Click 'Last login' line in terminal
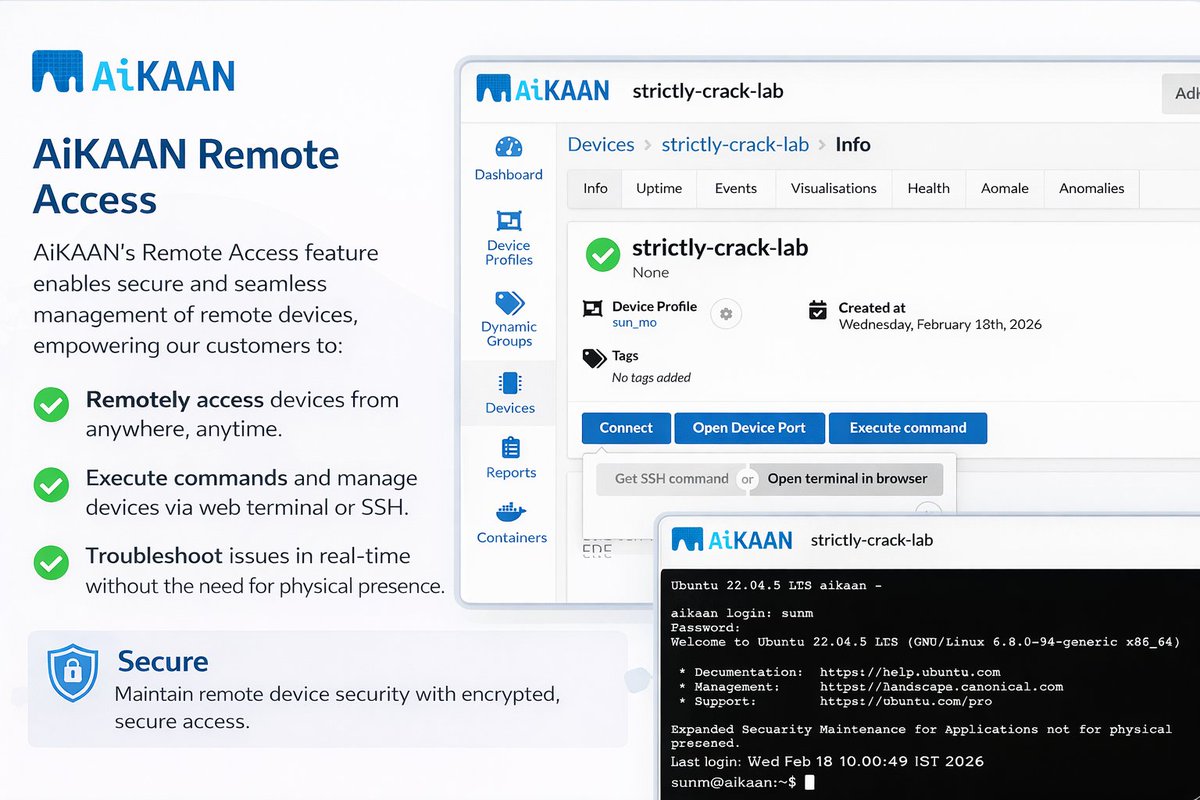This screenshot has height=800, width=1200. (827, 762)
